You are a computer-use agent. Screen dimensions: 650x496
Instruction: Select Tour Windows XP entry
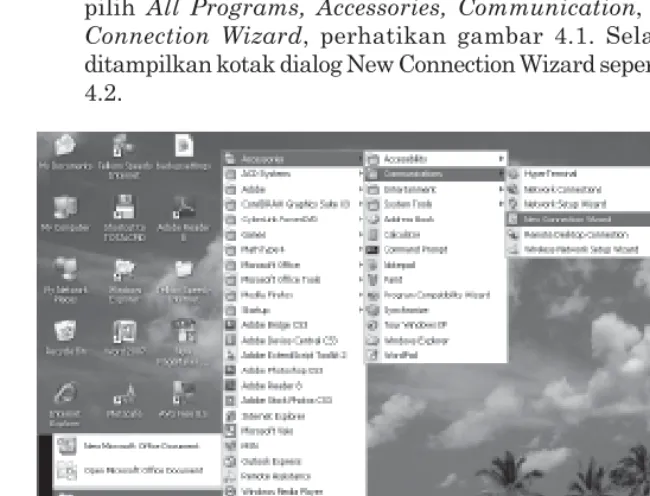435,325
